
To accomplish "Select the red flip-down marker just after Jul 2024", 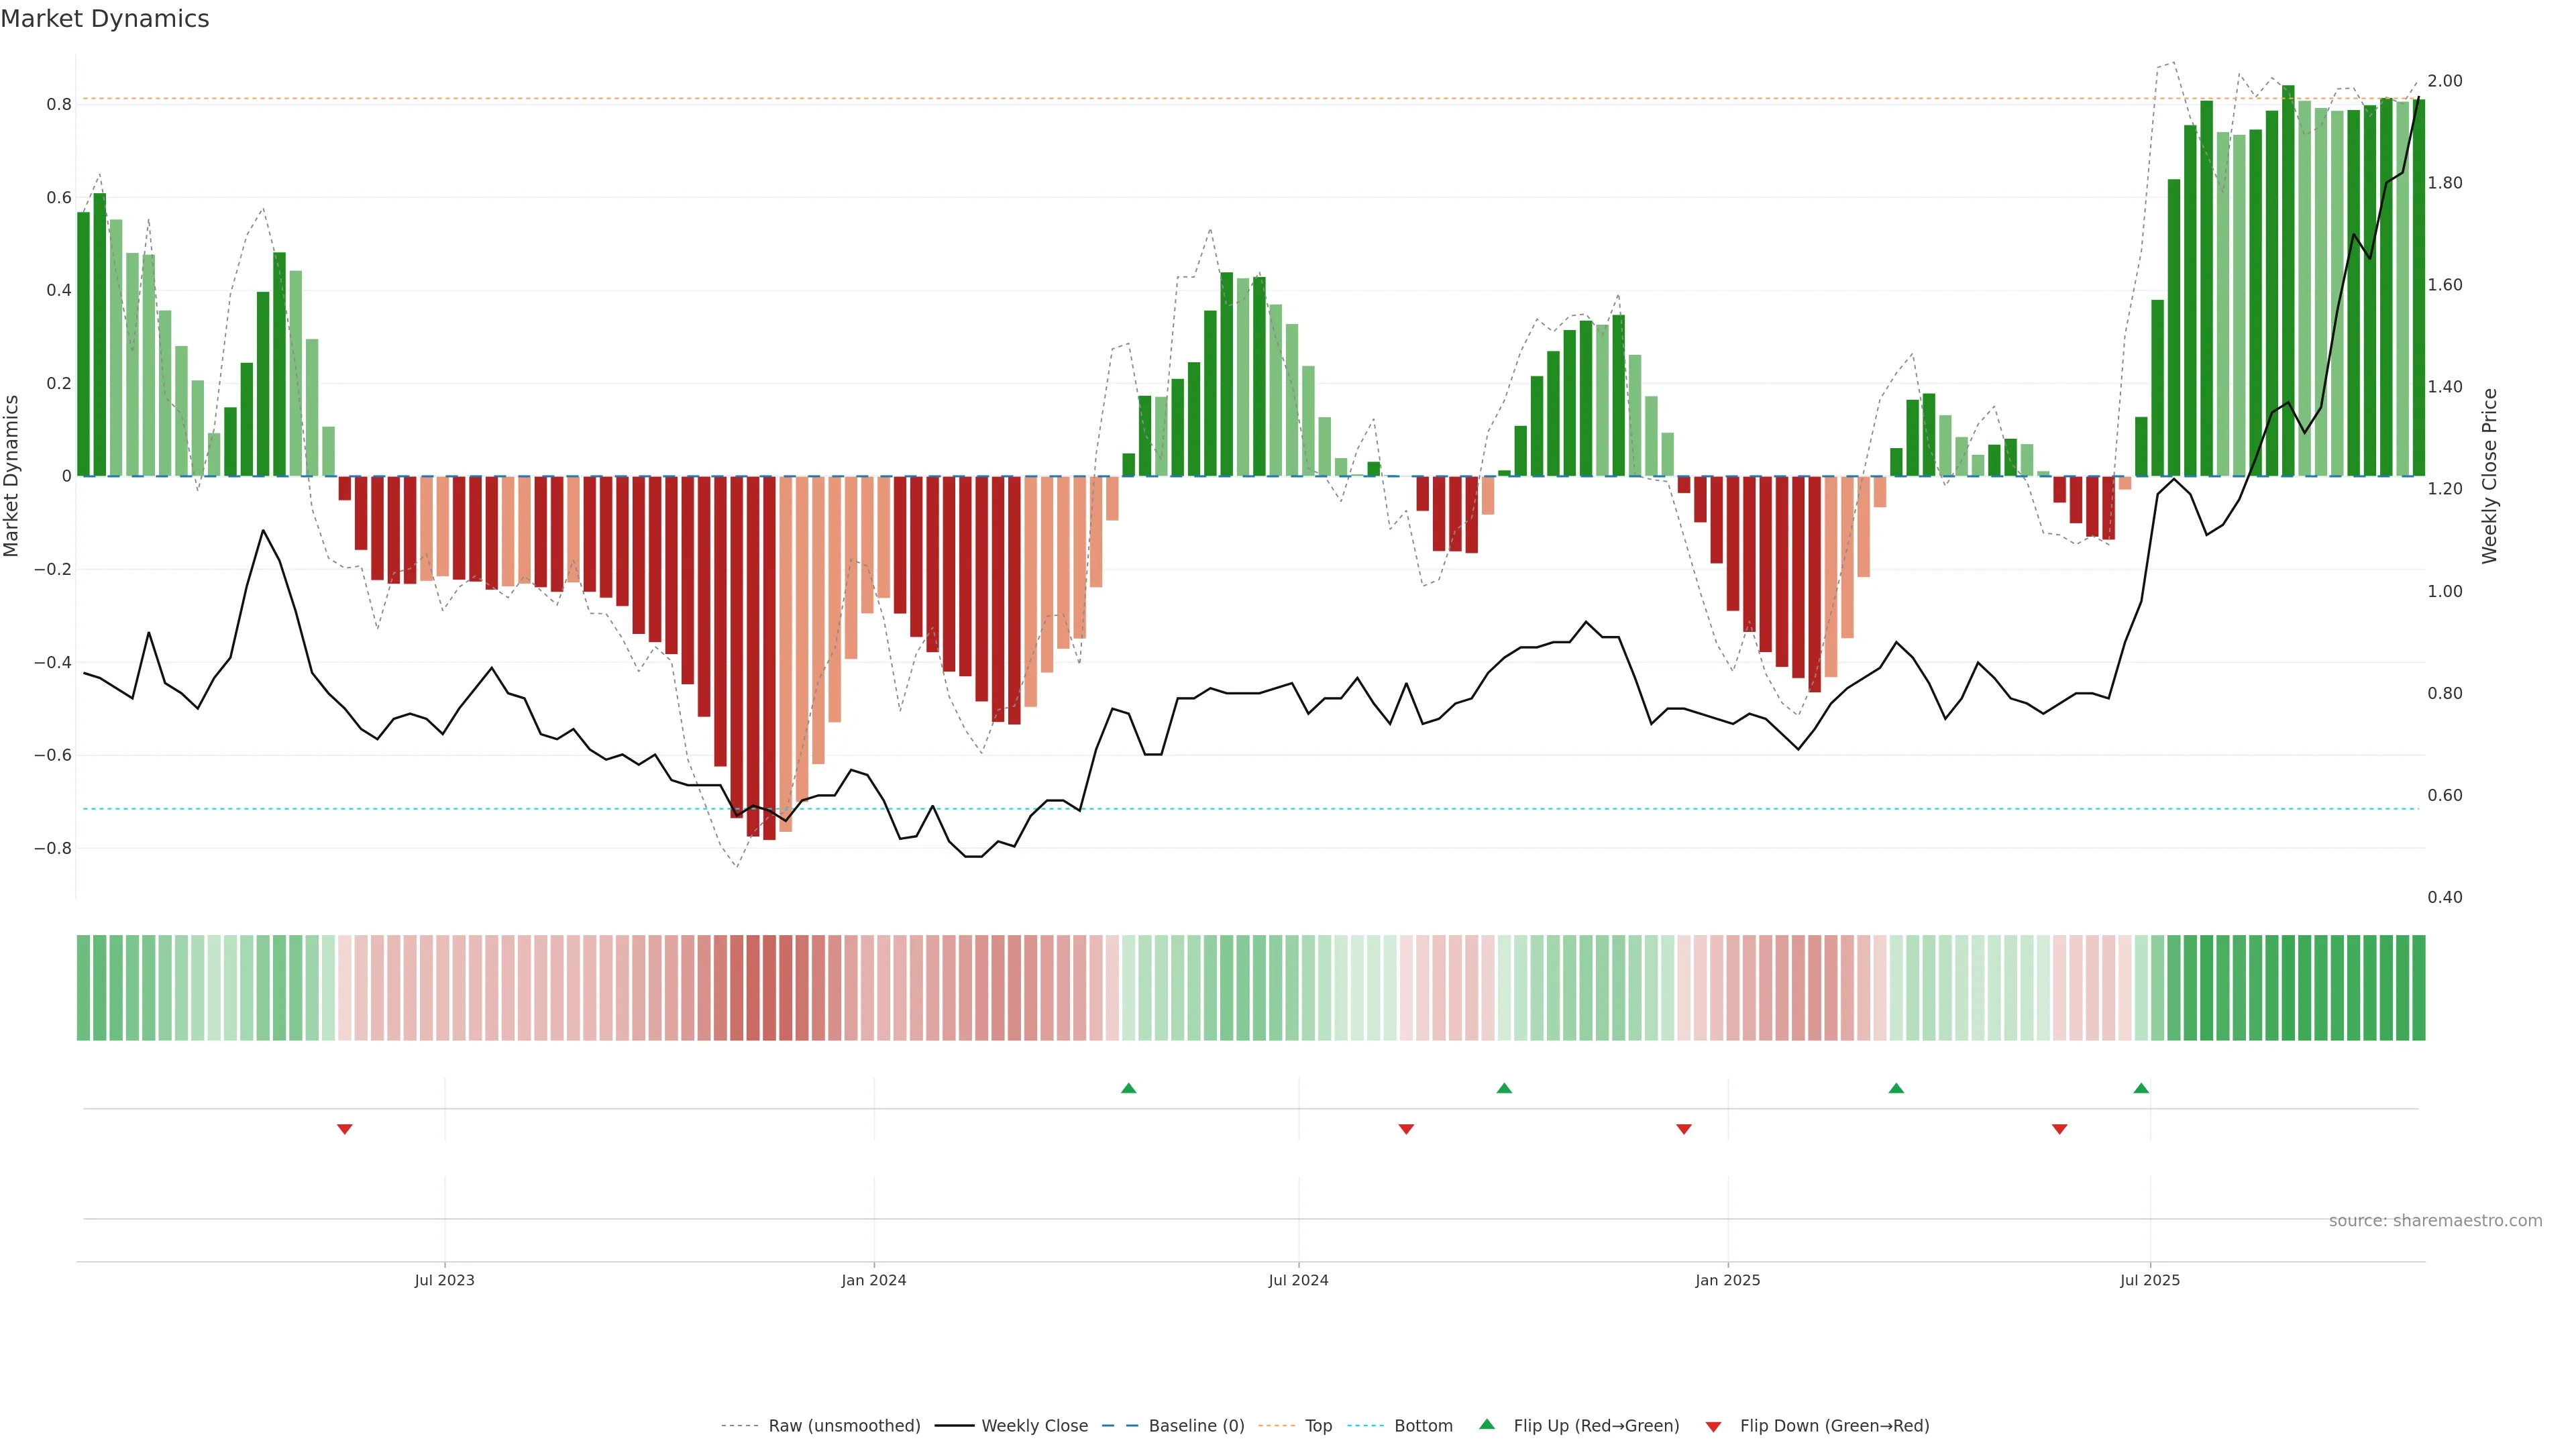I will pyautogui.click(x=1406, y=1129).
